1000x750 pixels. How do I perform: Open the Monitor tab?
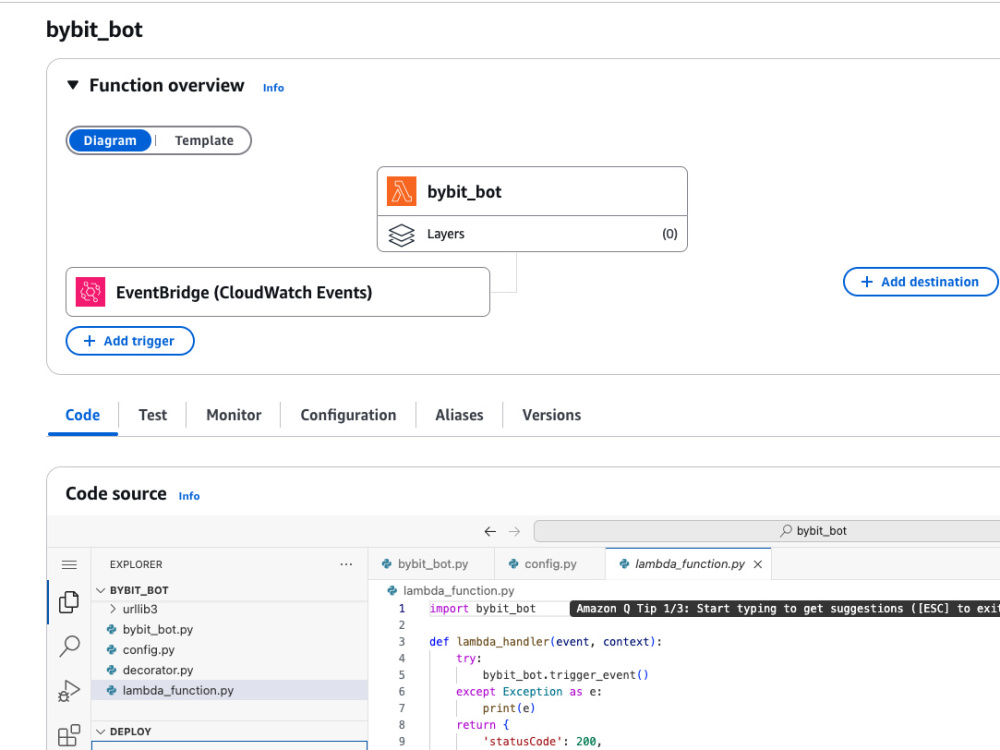point(233,415)
